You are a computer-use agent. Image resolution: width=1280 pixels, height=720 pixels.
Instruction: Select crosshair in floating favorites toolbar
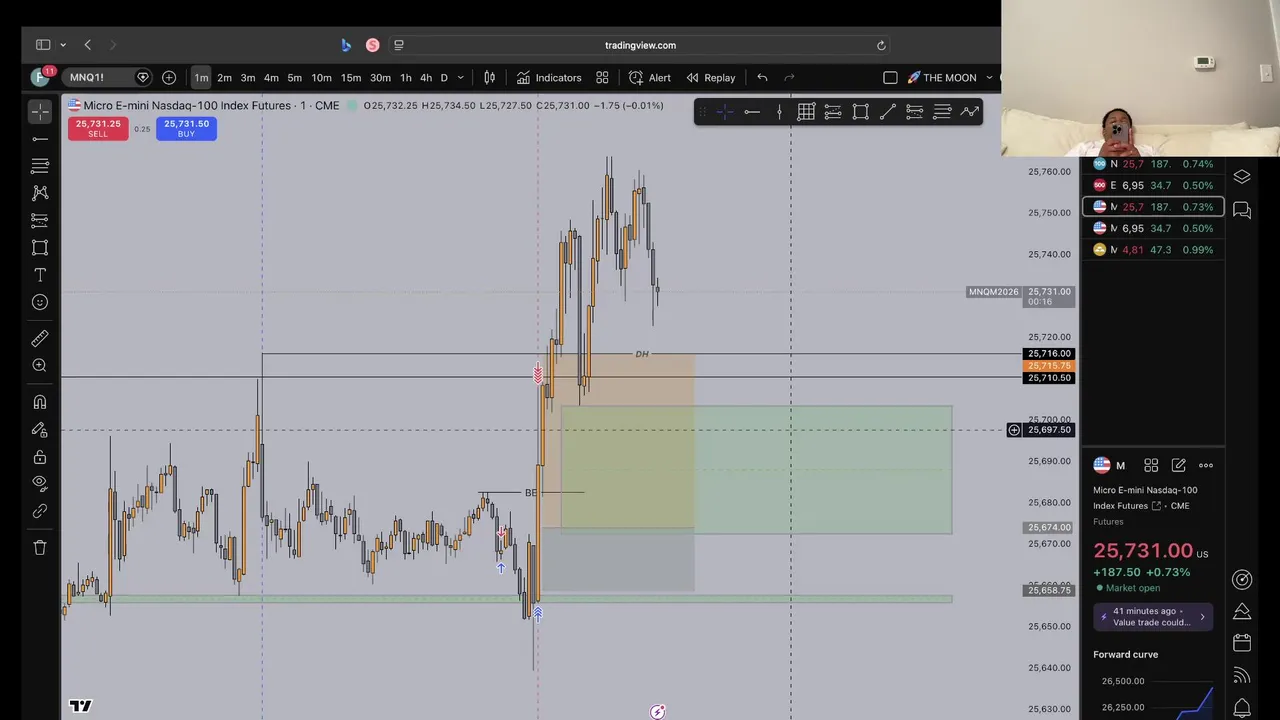725,112
